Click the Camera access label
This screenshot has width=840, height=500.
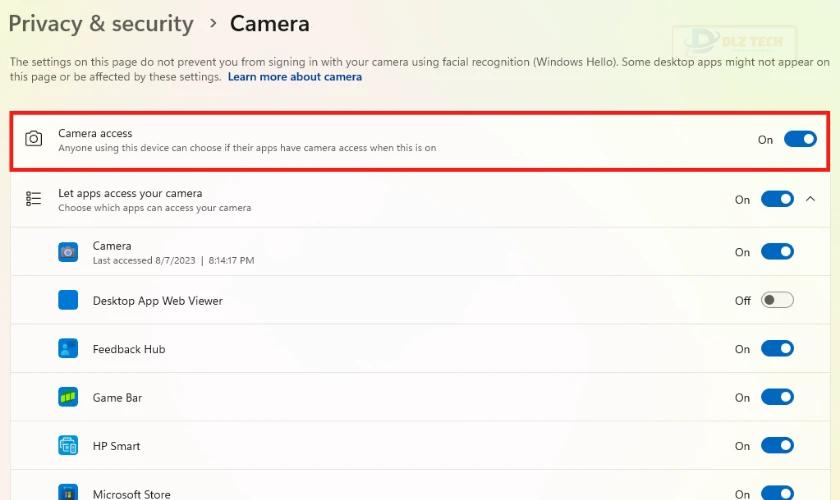(95, 133)
